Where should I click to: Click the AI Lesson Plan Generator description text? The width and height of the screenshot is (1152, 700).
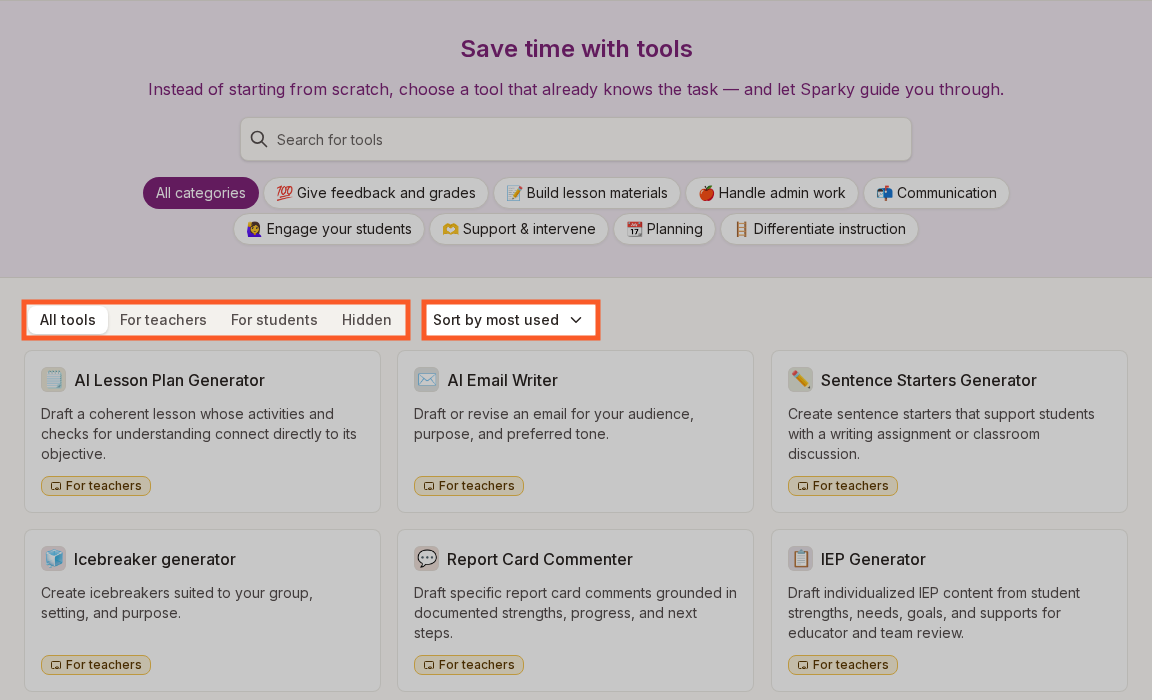199,434
